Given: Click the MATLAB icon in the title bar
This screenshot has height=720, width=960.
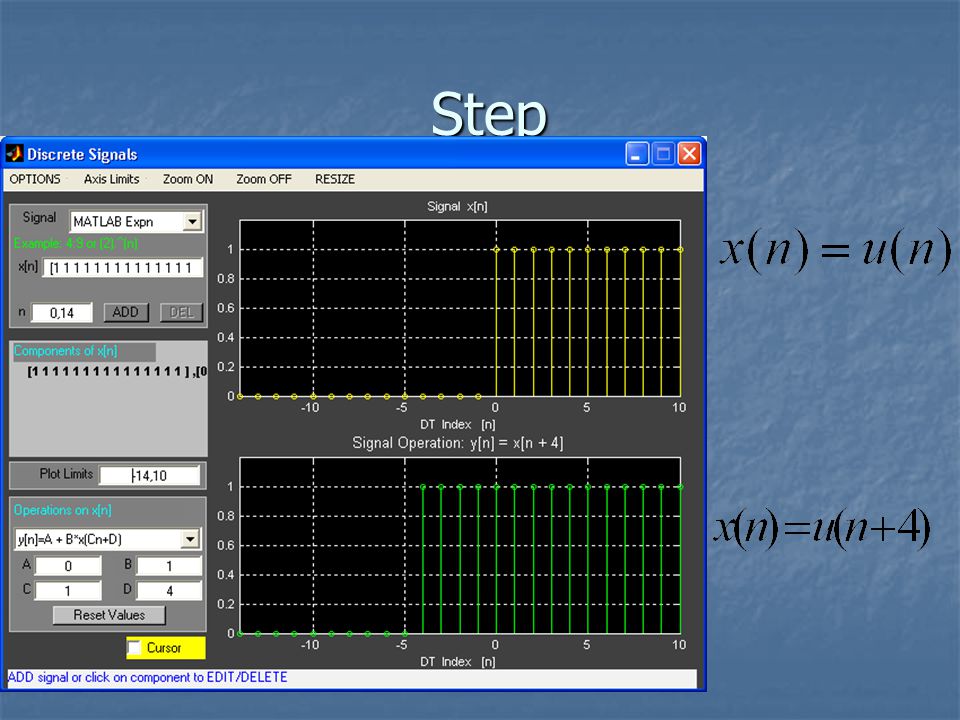Looking at the screenshot, I should (14, 154).
